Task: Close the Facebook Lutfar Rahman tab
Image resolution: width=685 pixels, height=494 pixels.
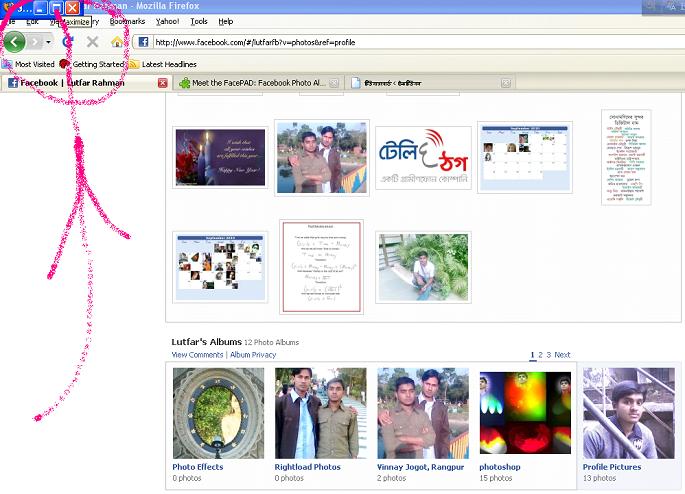Action: coord(163,83)
